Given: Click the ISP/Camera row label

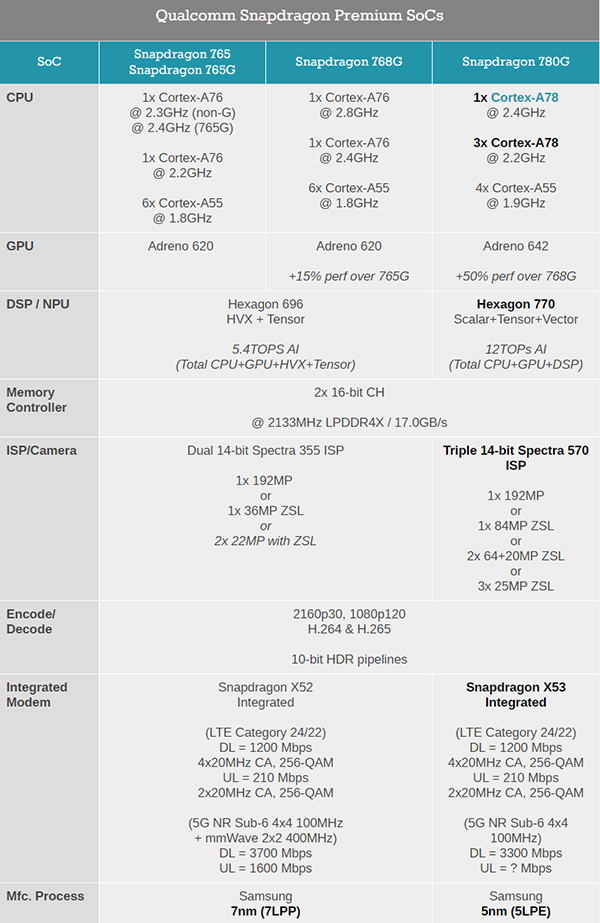Looking at the screenshot, I should click(x=42, y=451).
